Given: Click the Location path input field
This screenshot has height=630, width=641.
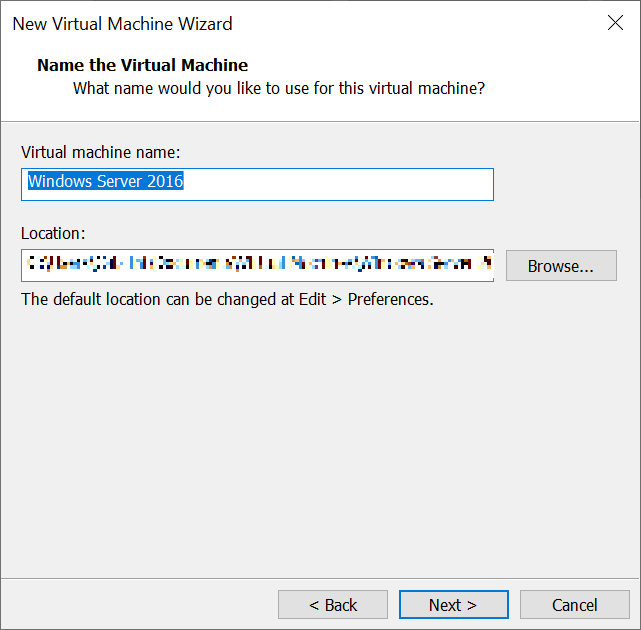Looking at the screenshot, I should [257, 265].
